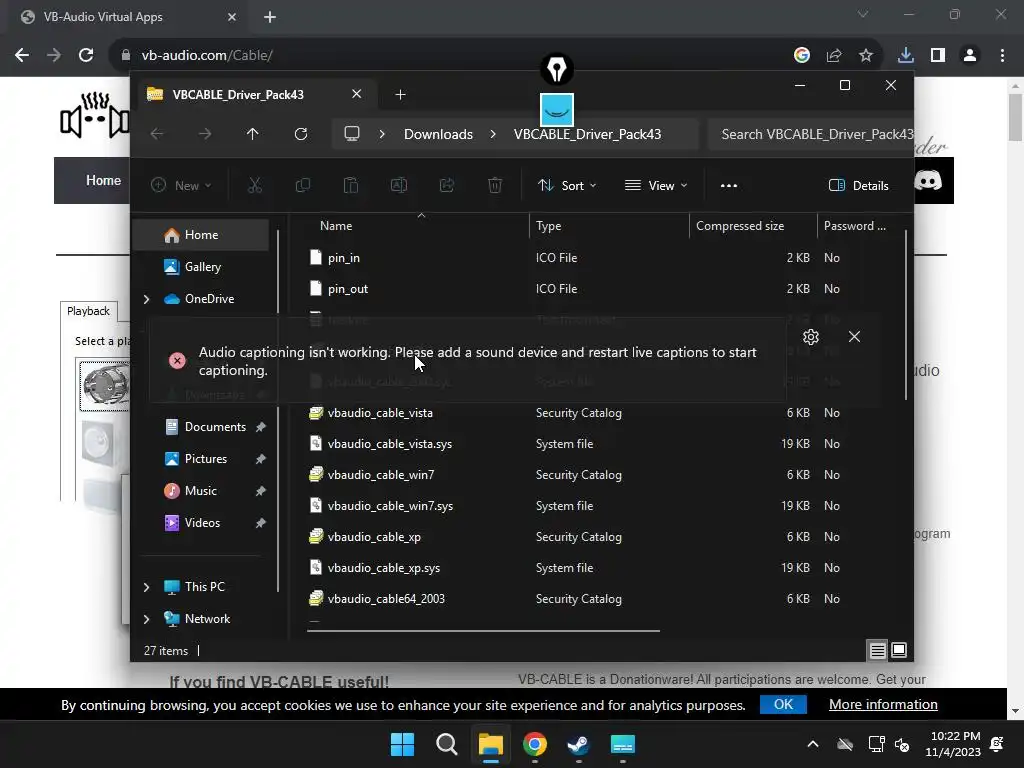Image resolution: width=1024 pixels, height=768 pixels.
Task: Open the View dropdown menu
Action: [x=656, y=185]
